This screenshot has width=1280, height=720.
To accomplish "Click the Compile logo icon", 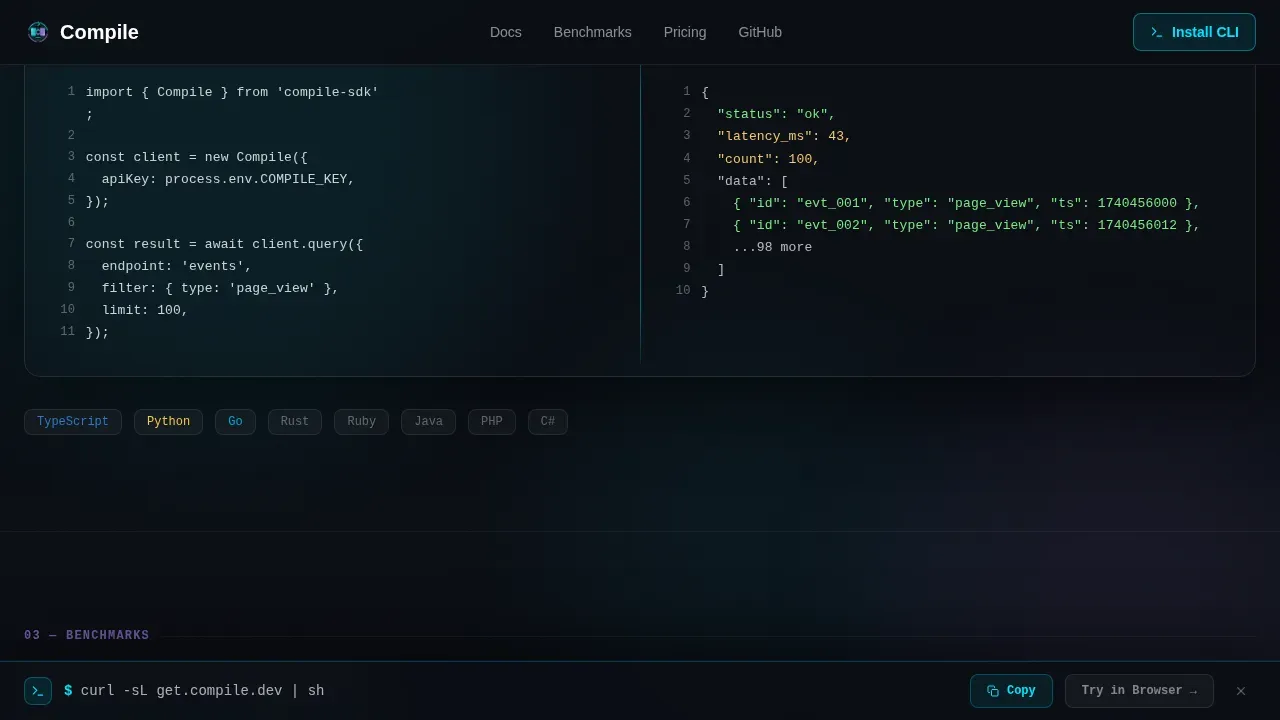I will coord(38,32).
